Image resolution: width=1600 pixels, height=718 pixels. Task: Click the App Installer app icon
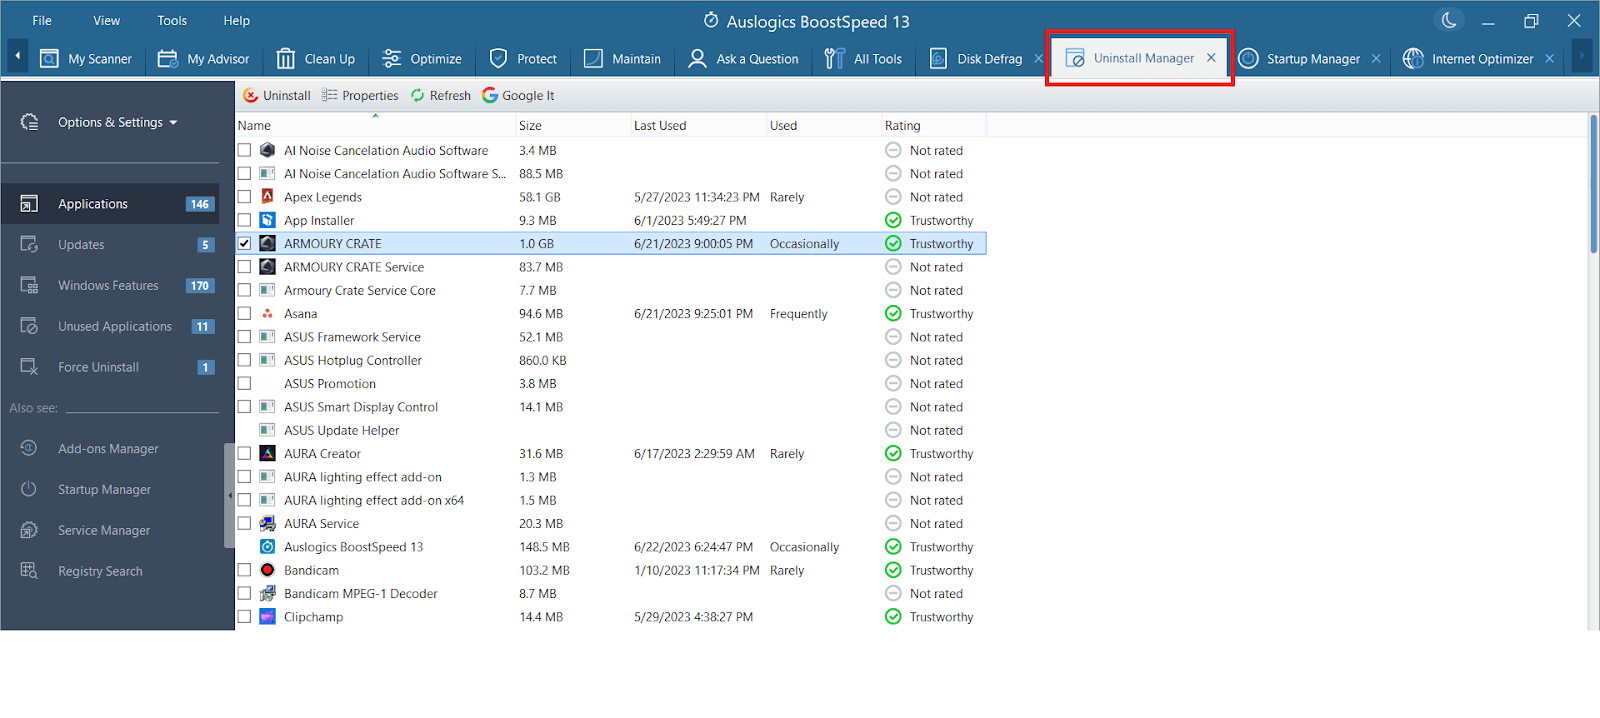(x=268, y=220)
